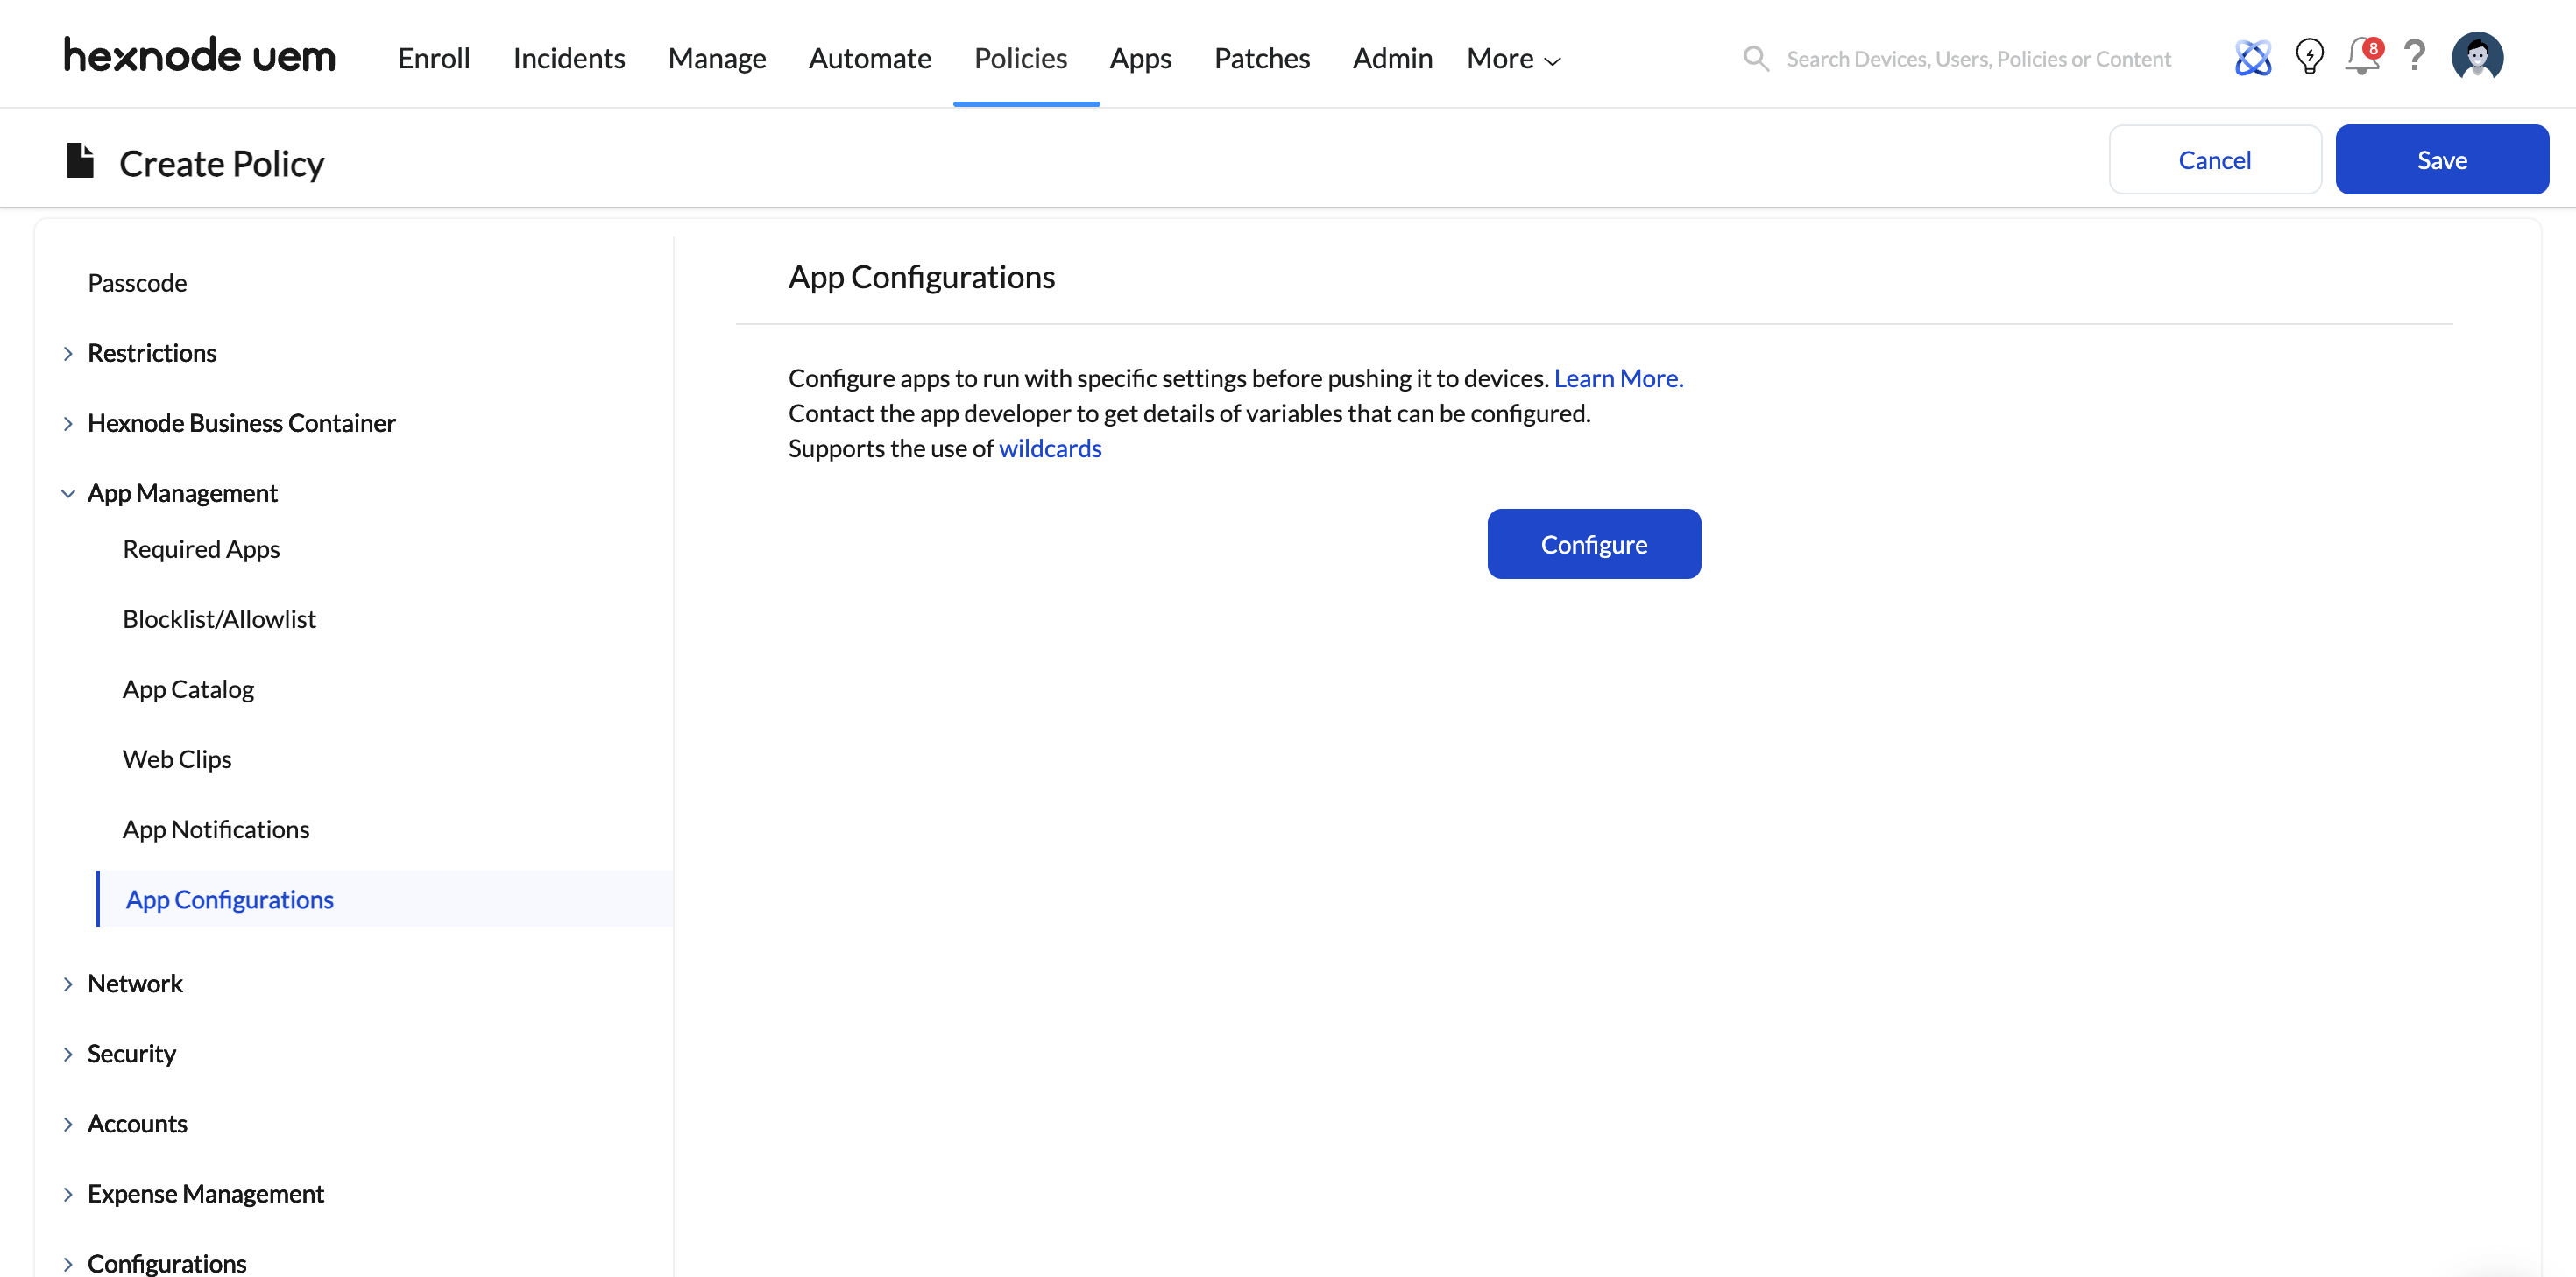Click the Create Policy document icon
The width and height of the screenshot is (2576, 1277).
point(80,160)
